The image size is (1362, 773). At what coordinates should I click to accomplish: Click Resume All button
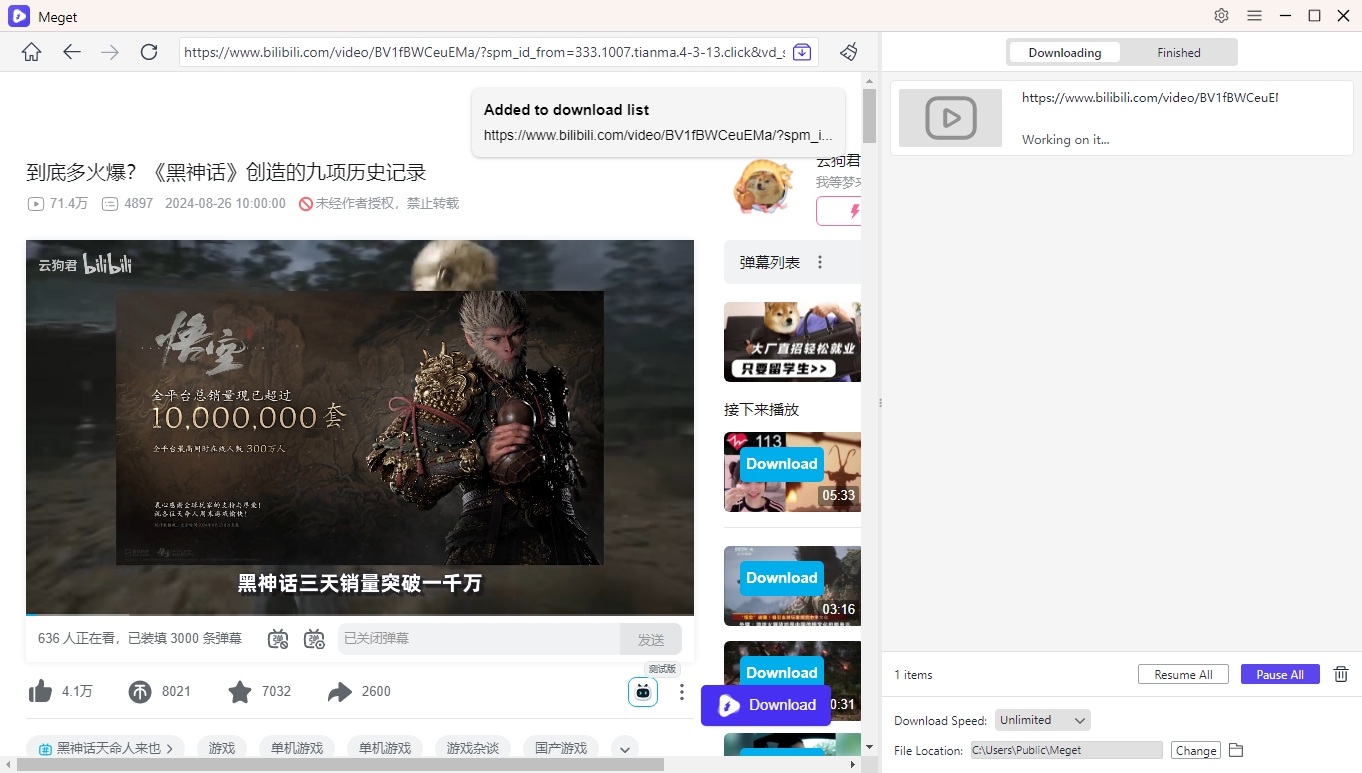click(x=1183, y=674)
